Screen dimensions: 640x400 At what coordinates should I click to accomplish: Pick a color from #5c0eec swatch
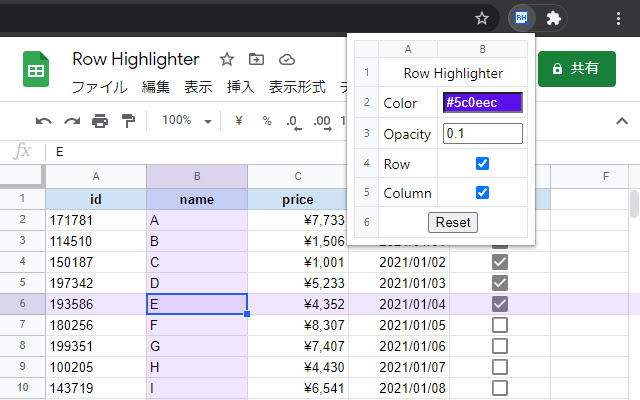pos(482,102)
